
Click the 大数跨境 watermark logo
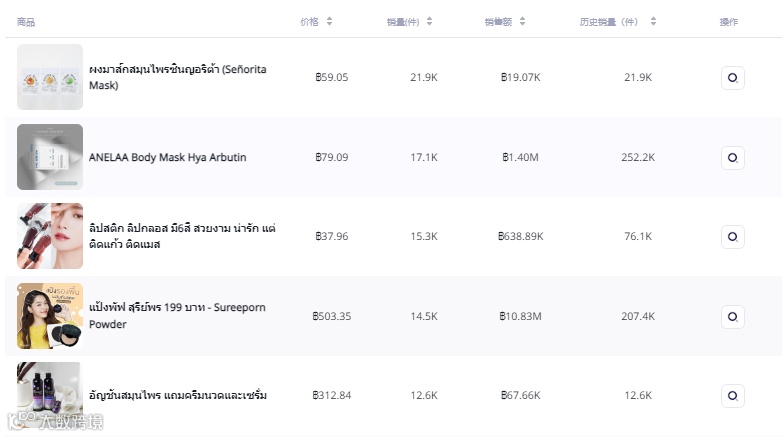[x=55, y=422]
